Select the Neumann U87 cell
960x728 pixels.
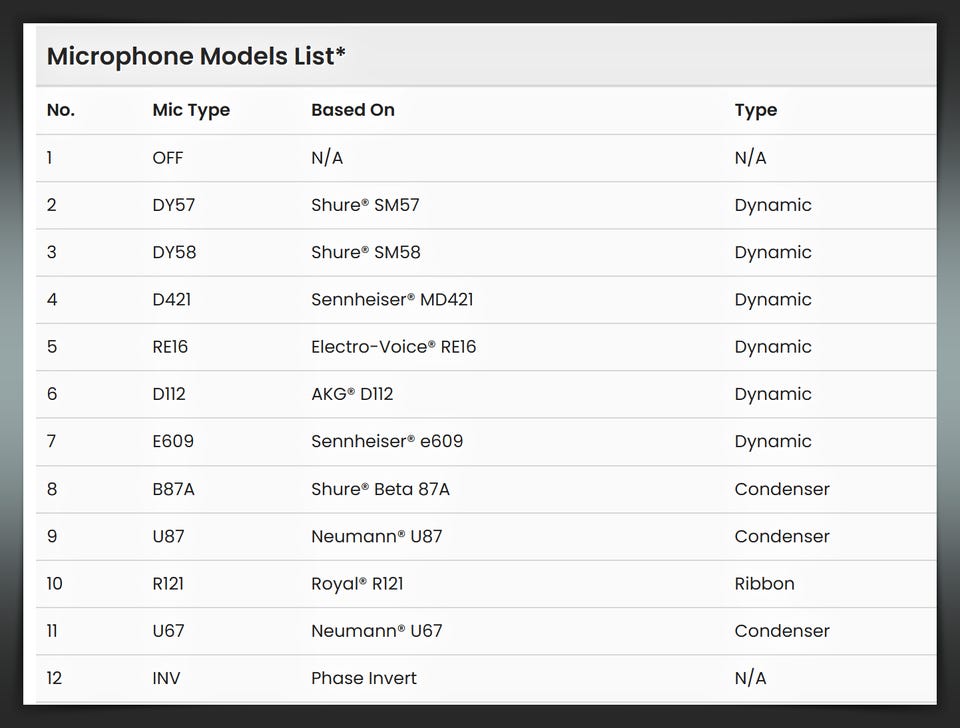[x=376, y=536]
